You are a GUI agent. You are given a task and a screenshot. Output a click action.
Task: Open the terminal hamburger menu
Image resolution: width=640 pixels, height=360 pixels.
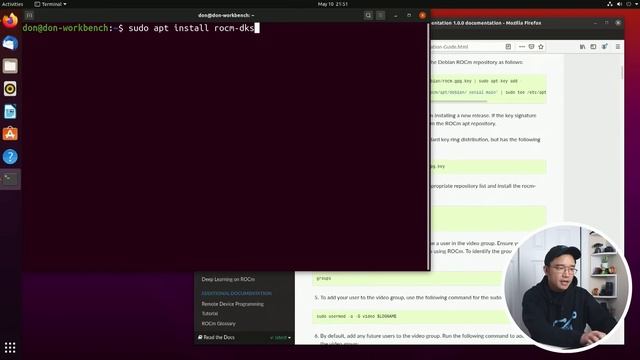pyautogui.click(x=380, y=16)
